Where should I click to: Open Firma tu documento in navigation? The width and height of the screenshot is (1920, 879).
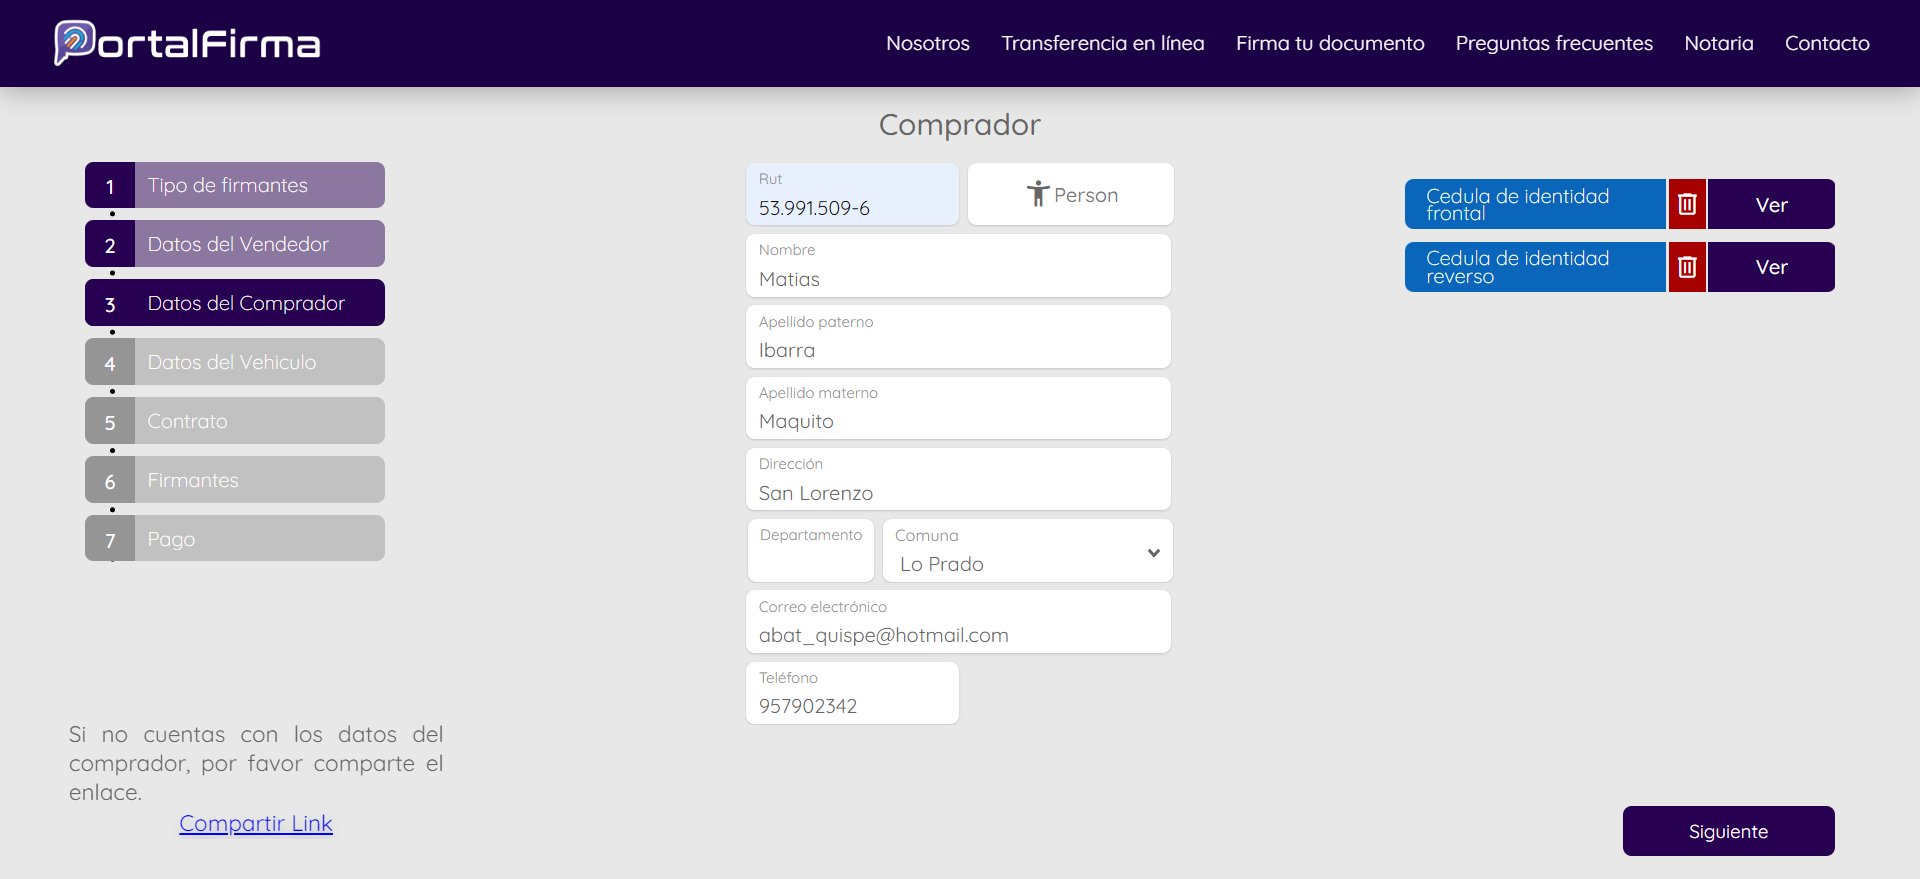(x=1329, y=43)
